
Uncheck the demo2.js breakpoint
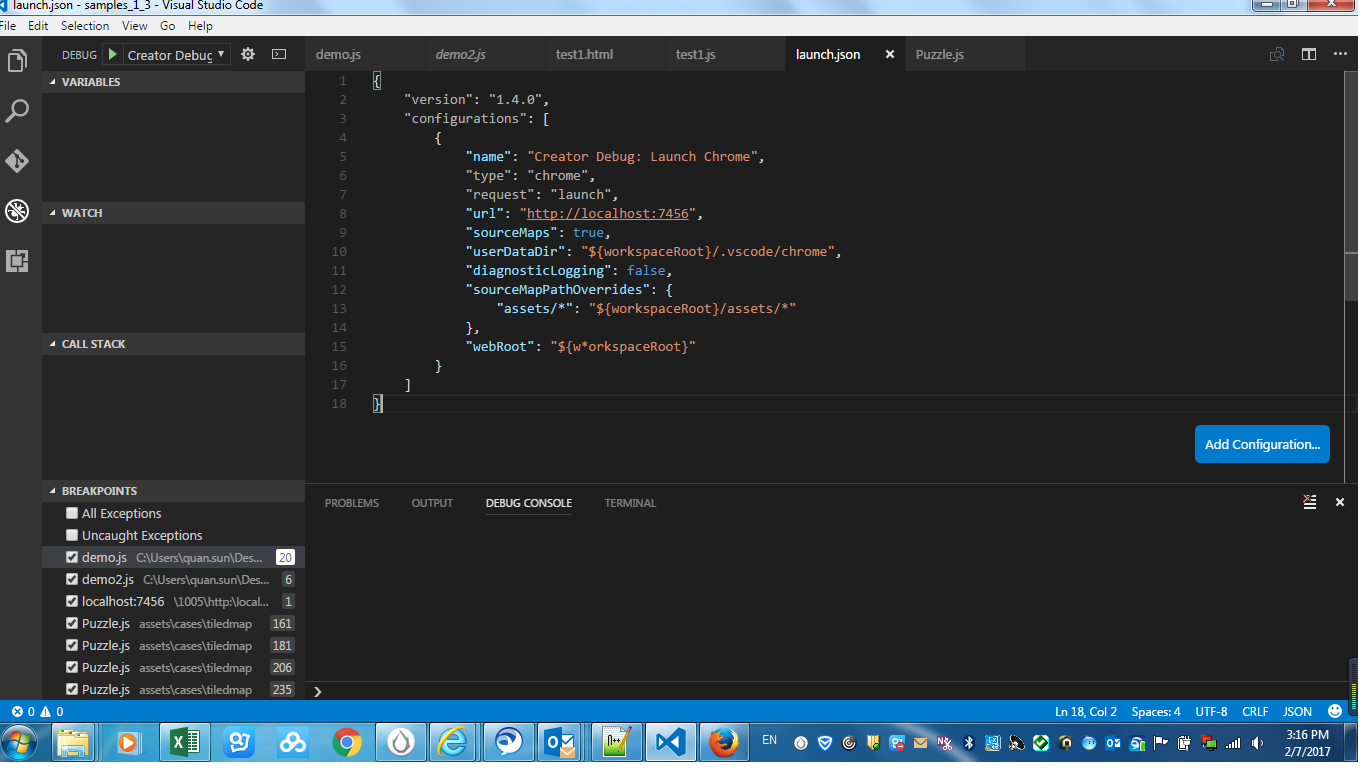click(x=72, y=579)
